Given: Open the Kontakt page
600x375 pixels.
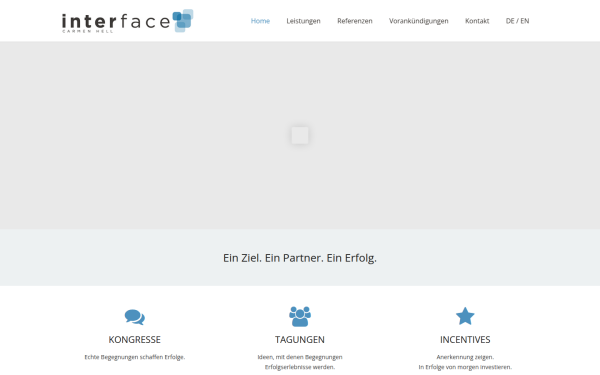Looking at the screenshot, I should coord(477,21).
